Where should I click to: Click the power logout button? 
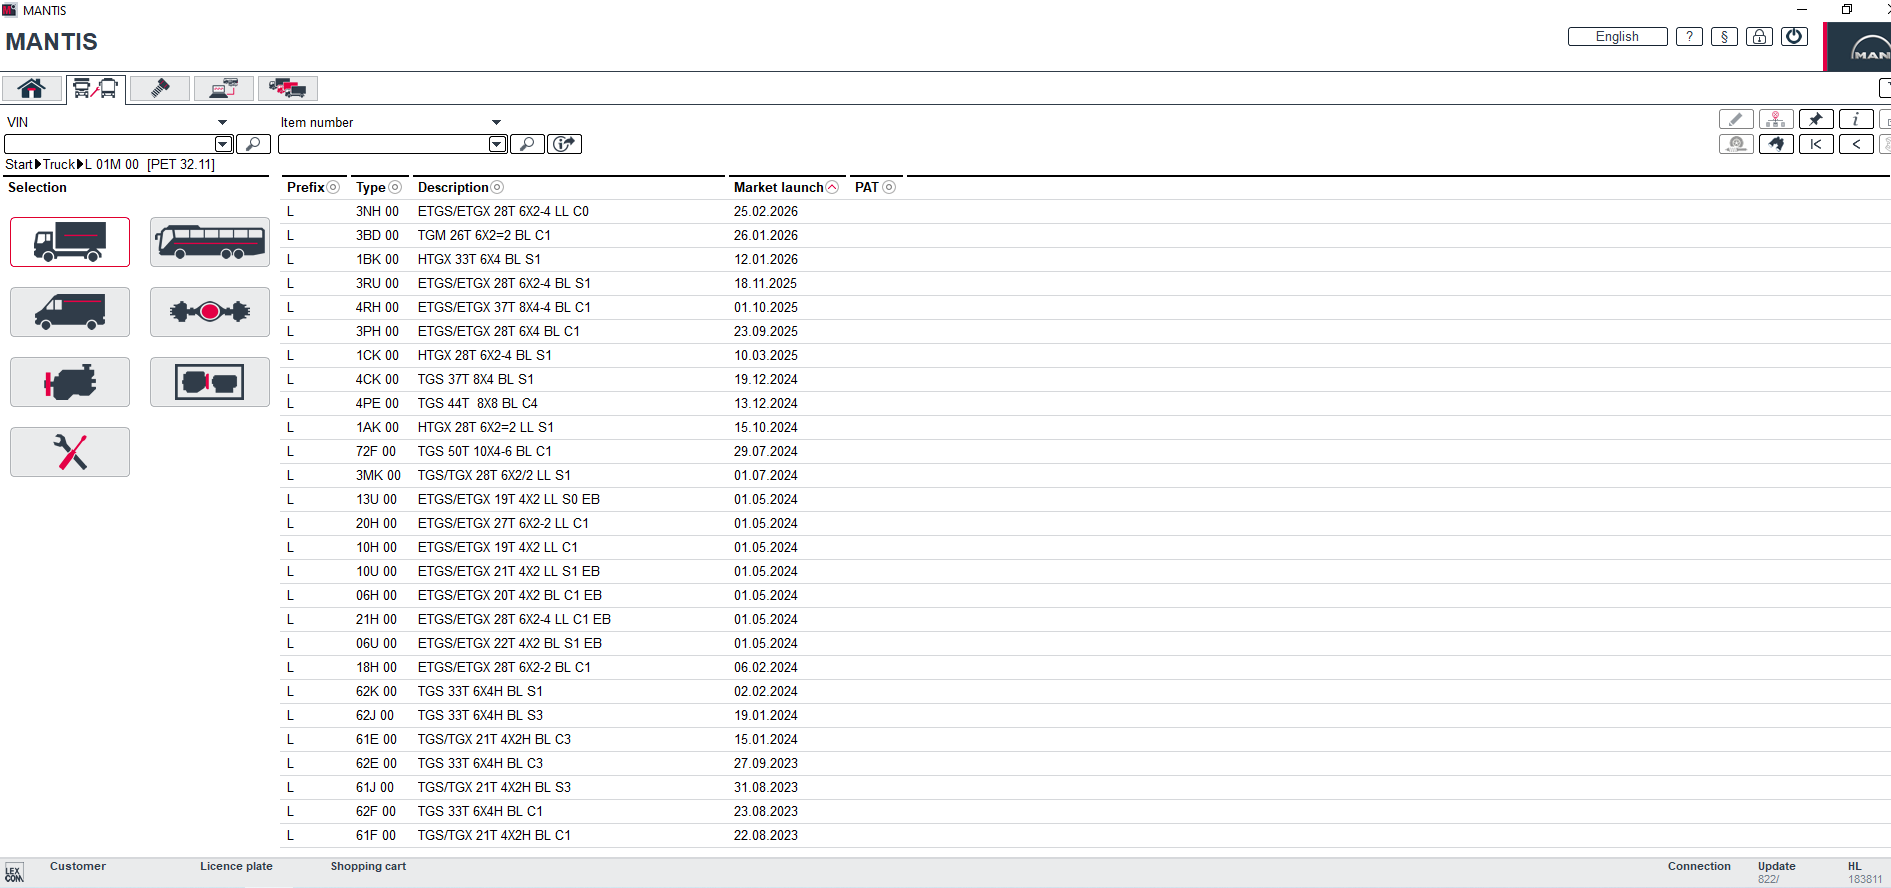pos(1795,37)
